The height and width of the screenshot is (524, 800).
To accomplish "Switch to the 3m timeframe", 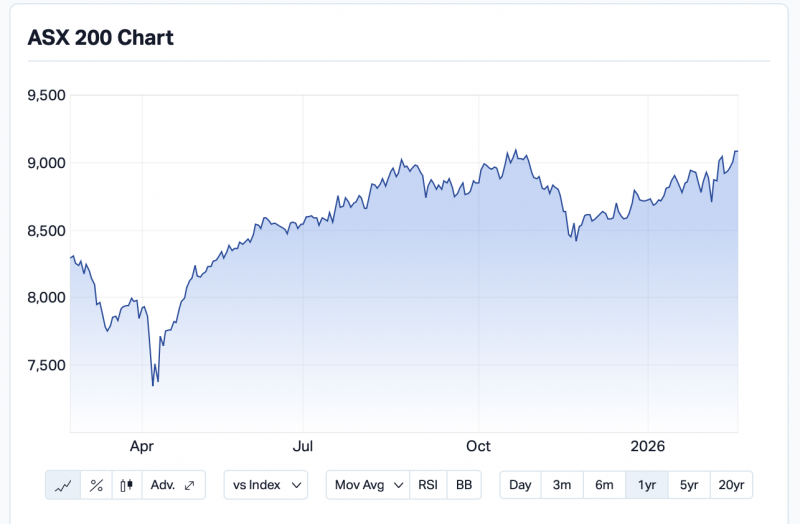I will point(562,485).
